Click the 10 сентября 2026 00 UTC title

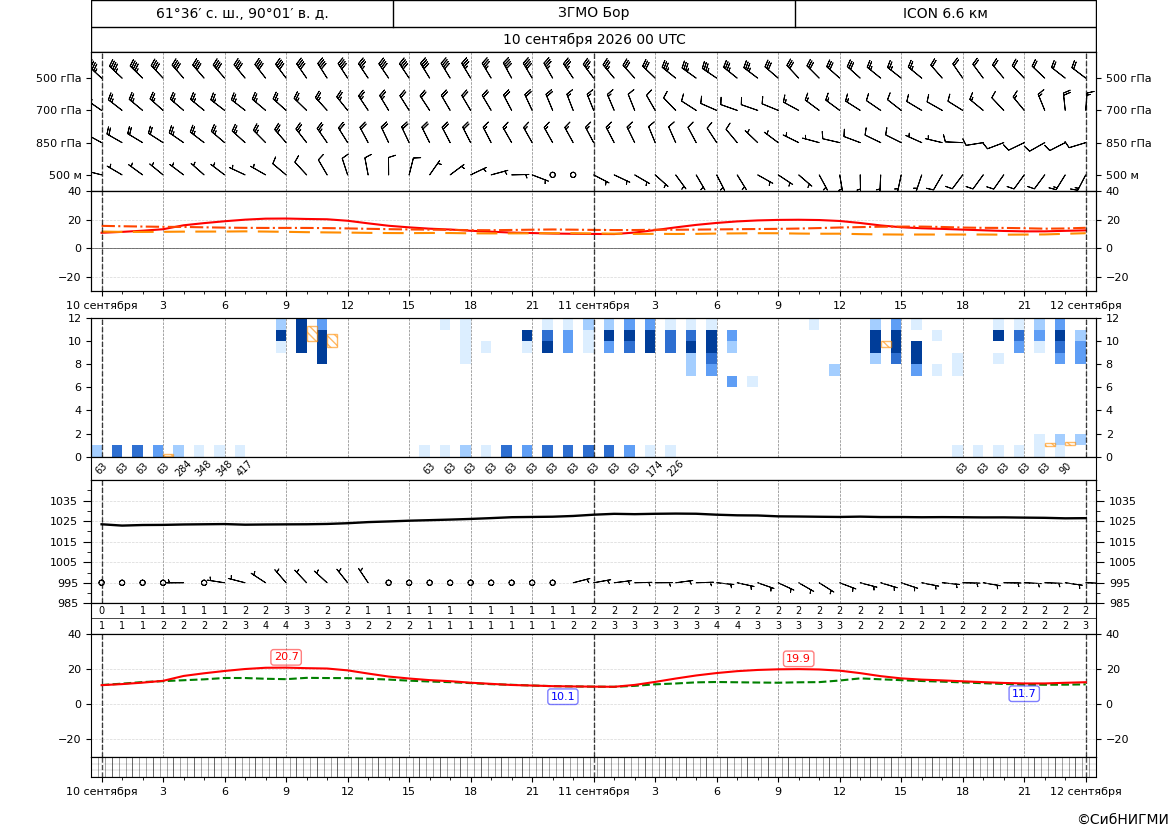(x=594, y=40)
